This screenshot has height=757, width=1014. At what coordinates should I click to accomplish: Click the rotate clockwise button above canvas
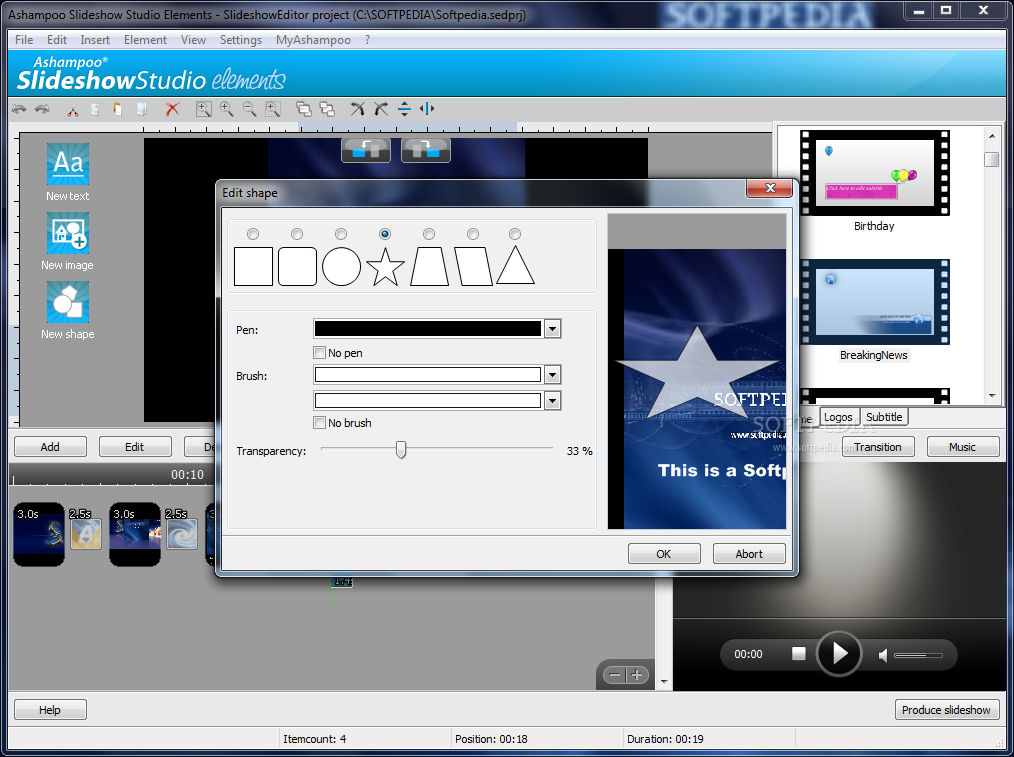pos(426,150)
